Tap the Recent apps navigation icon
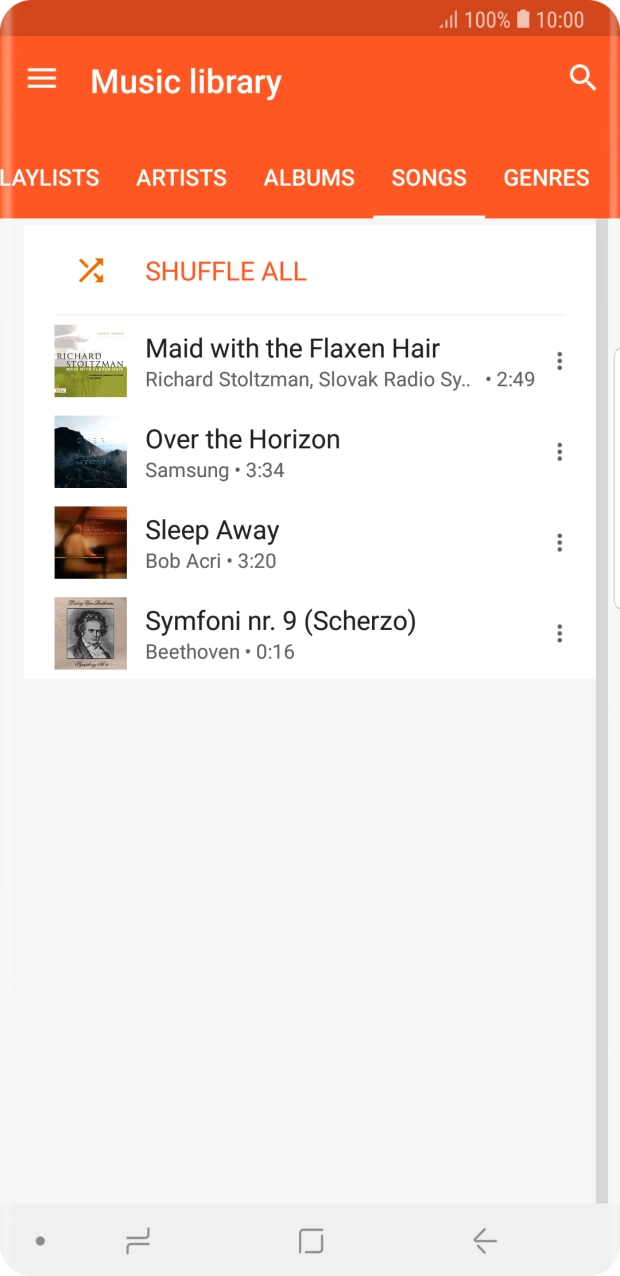Viewport: 620px width, 1276px height. pos(137,1240)
